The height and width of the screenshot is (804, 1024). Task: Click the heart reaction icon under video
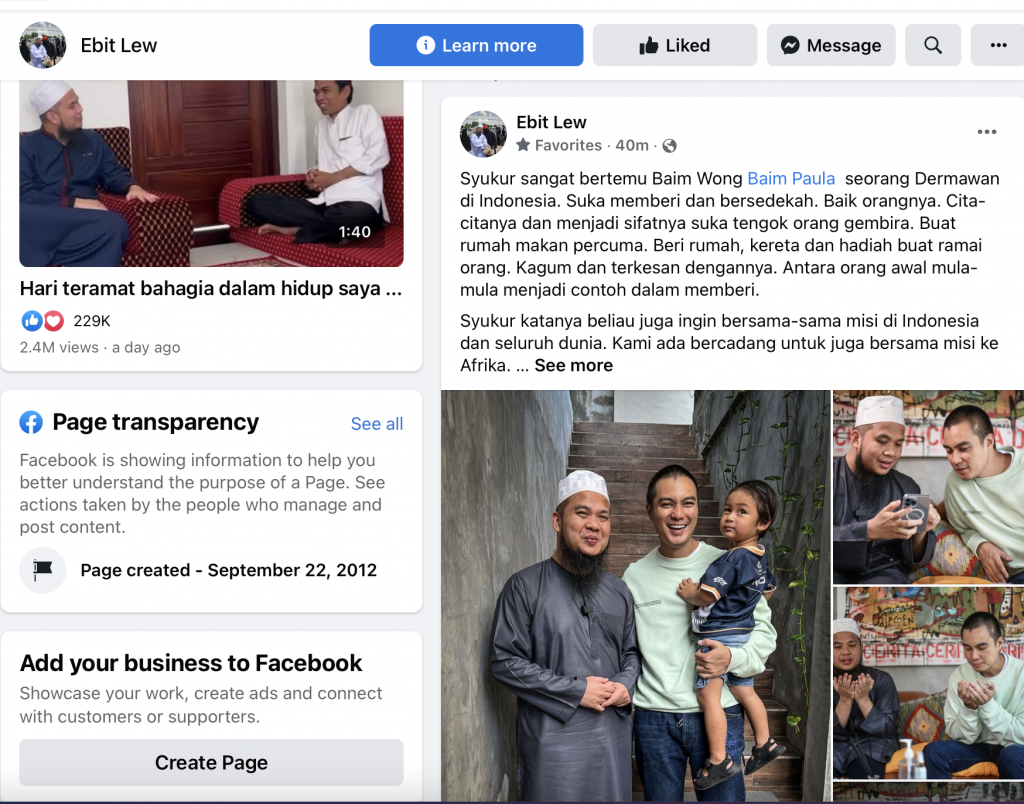(x=54, y=321)
